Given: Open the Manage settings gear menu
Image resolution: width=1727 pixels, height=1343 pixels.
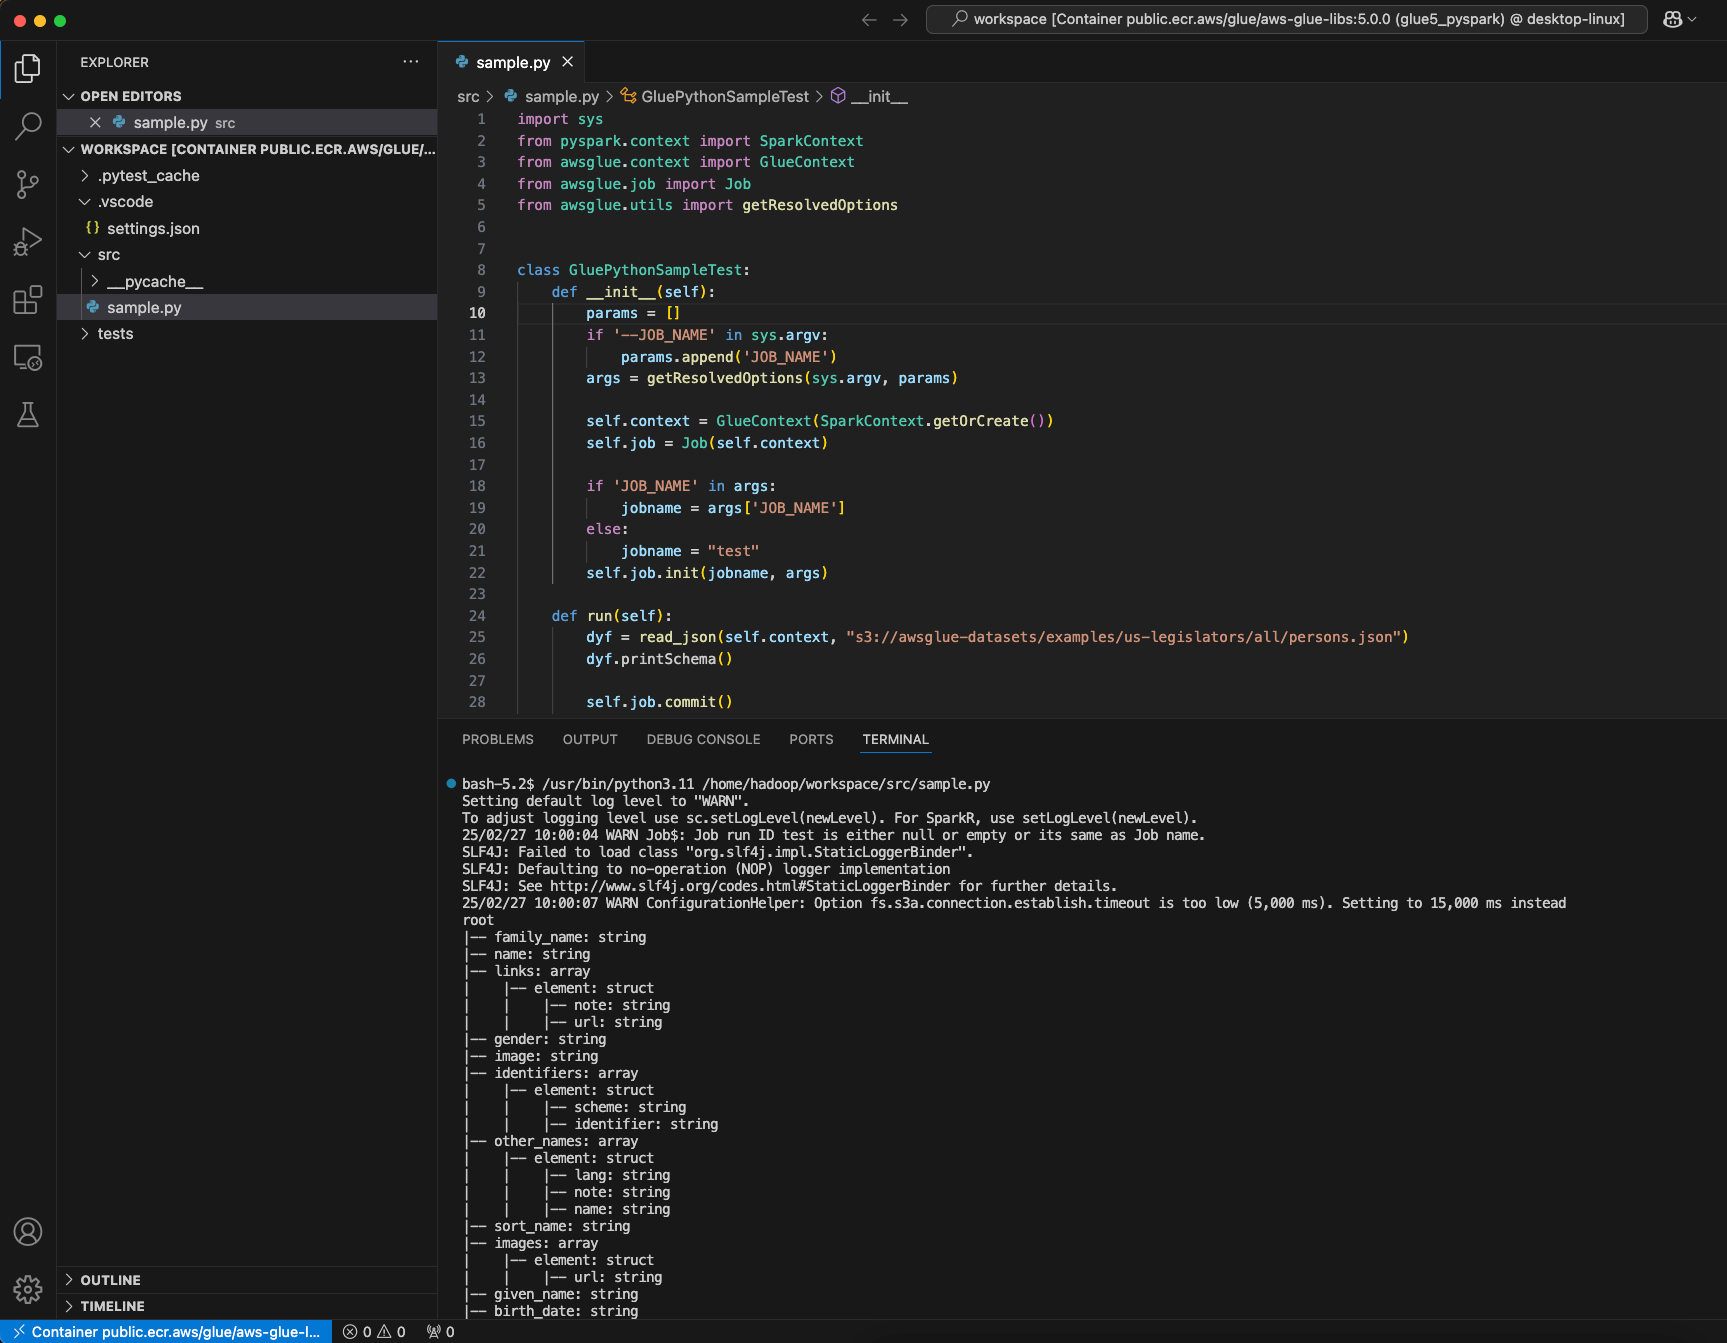Looking at the screenshot, I should pyautogui.click(x=28, y=1289).
